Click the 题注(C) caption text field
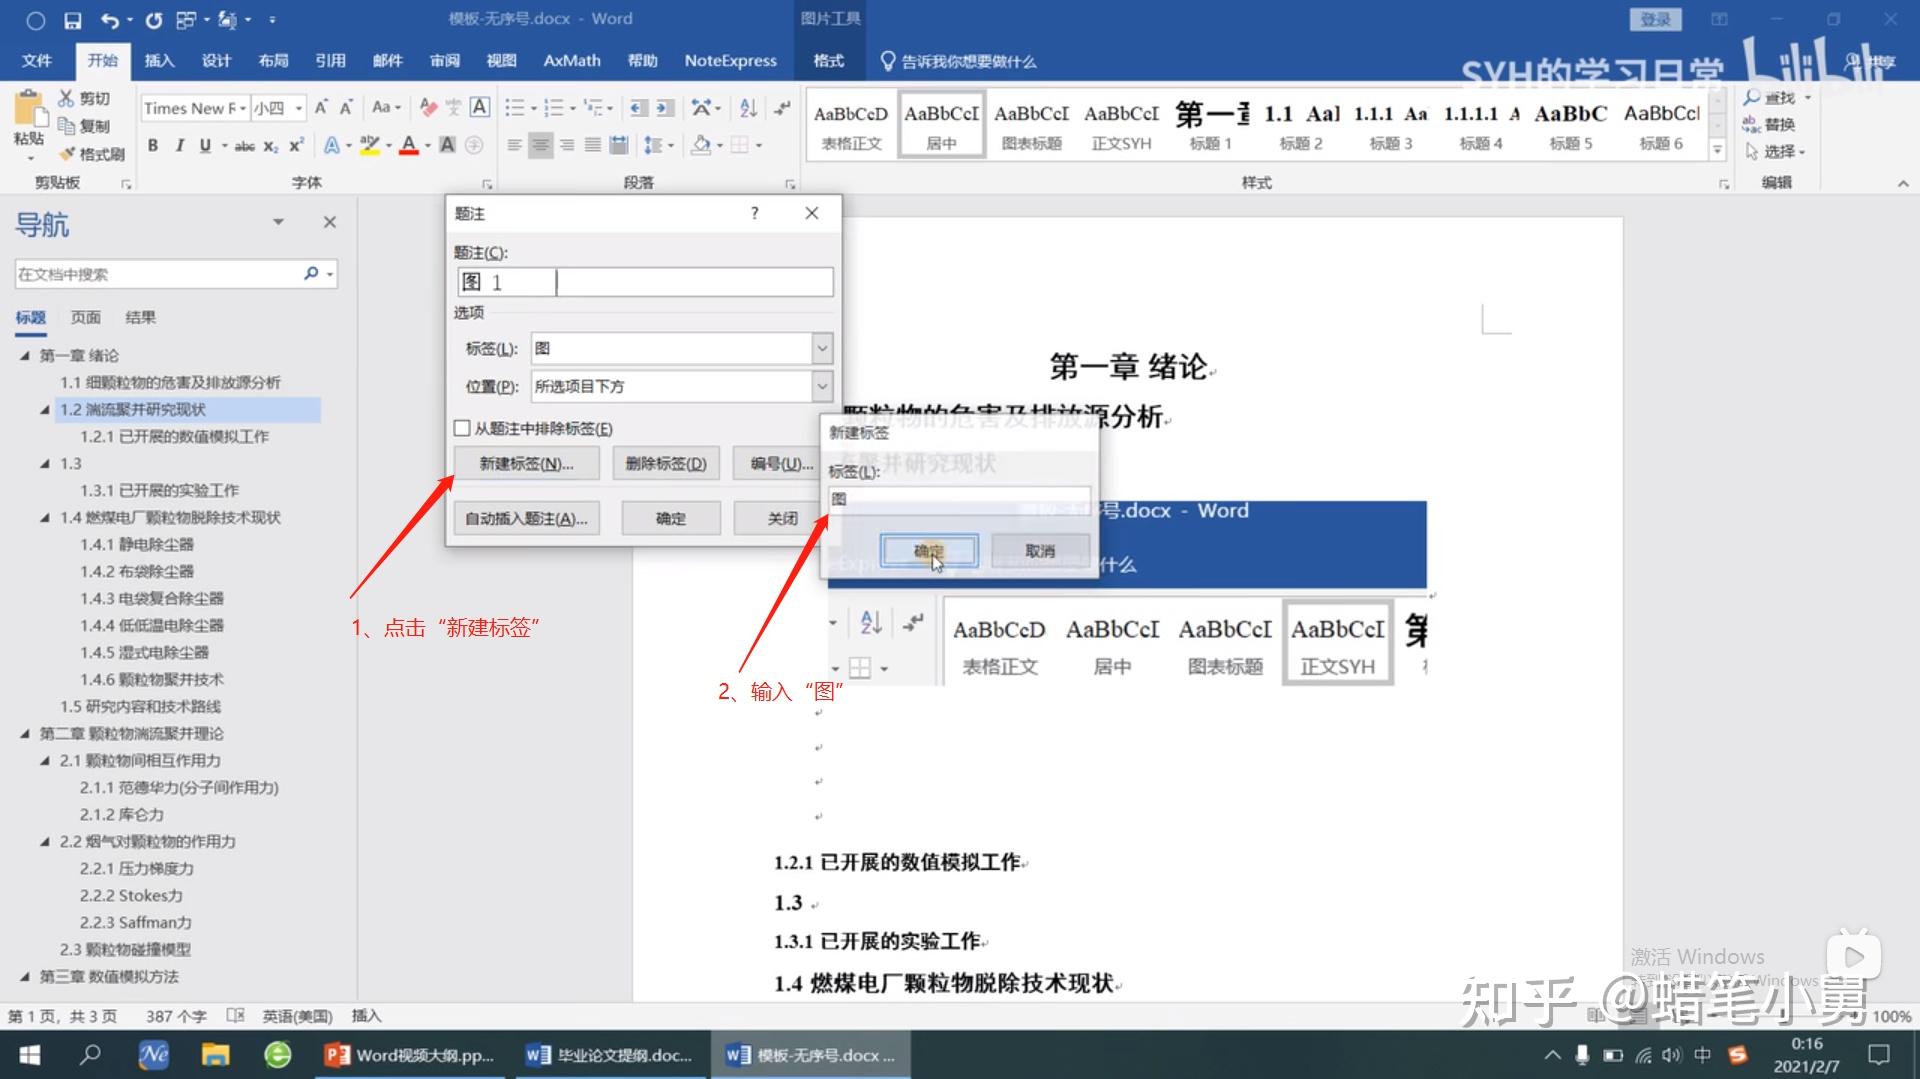 [645, 282]
